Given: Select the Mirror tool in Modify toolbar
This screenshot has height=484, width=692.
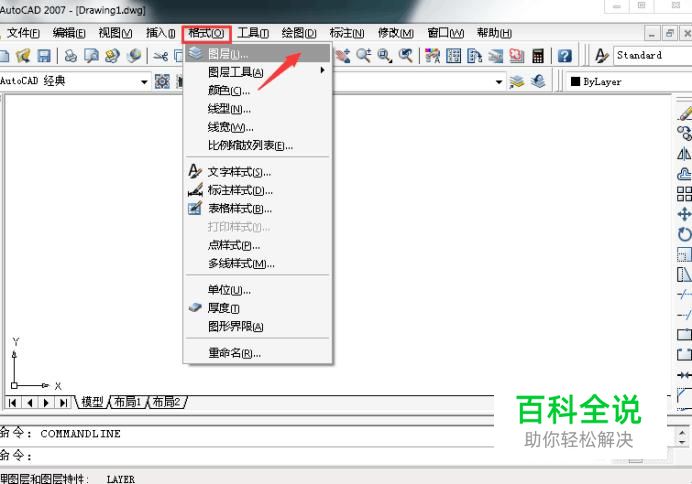Looking at the screenshot, I should (x=684, y=154).
